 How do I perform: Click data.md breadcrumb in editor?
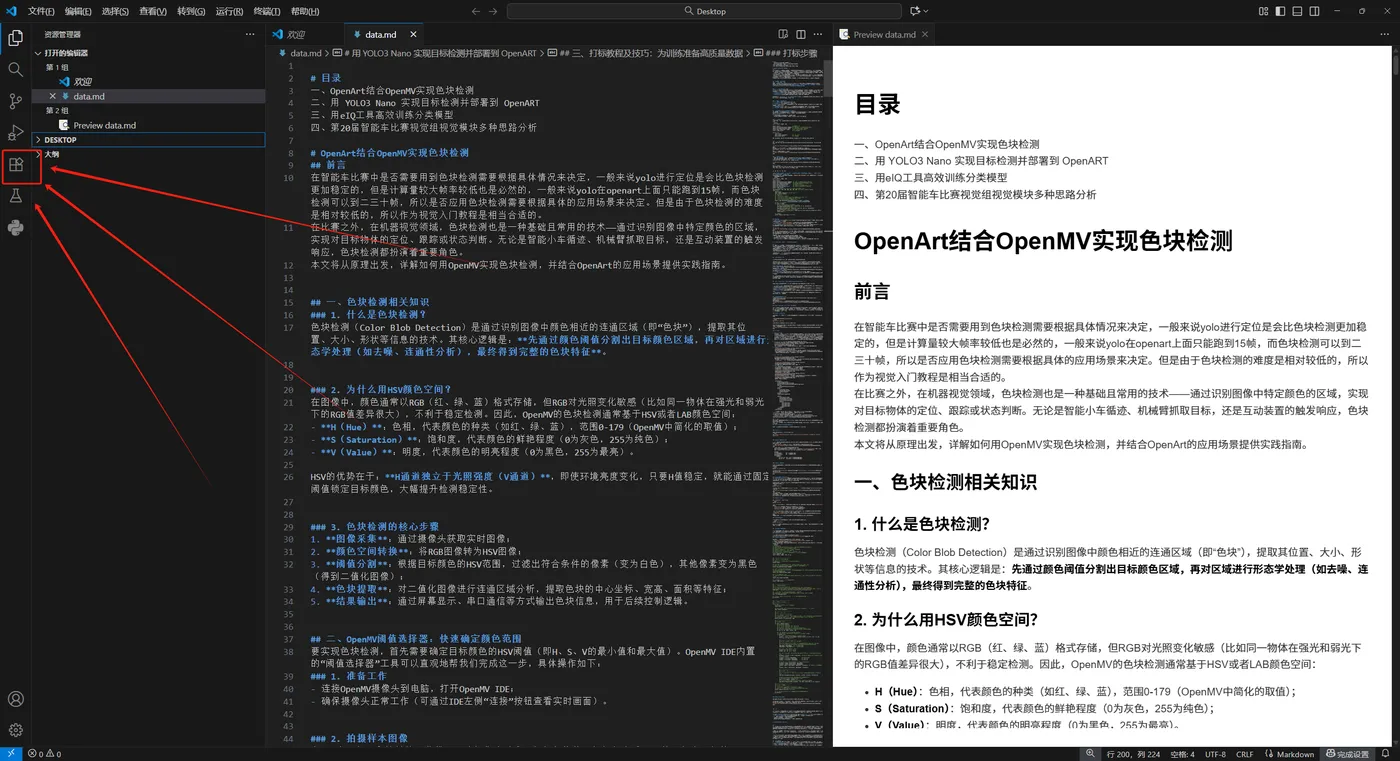[306, 53]
